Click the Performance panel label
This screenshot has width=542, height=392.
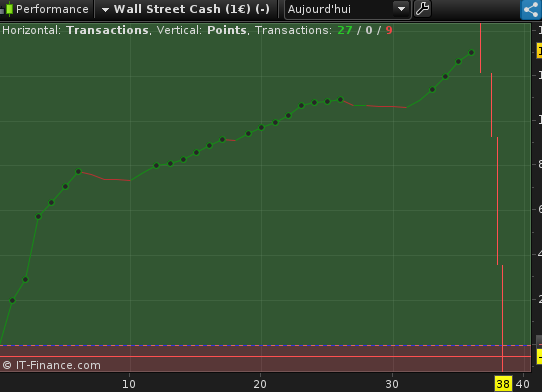52,9
